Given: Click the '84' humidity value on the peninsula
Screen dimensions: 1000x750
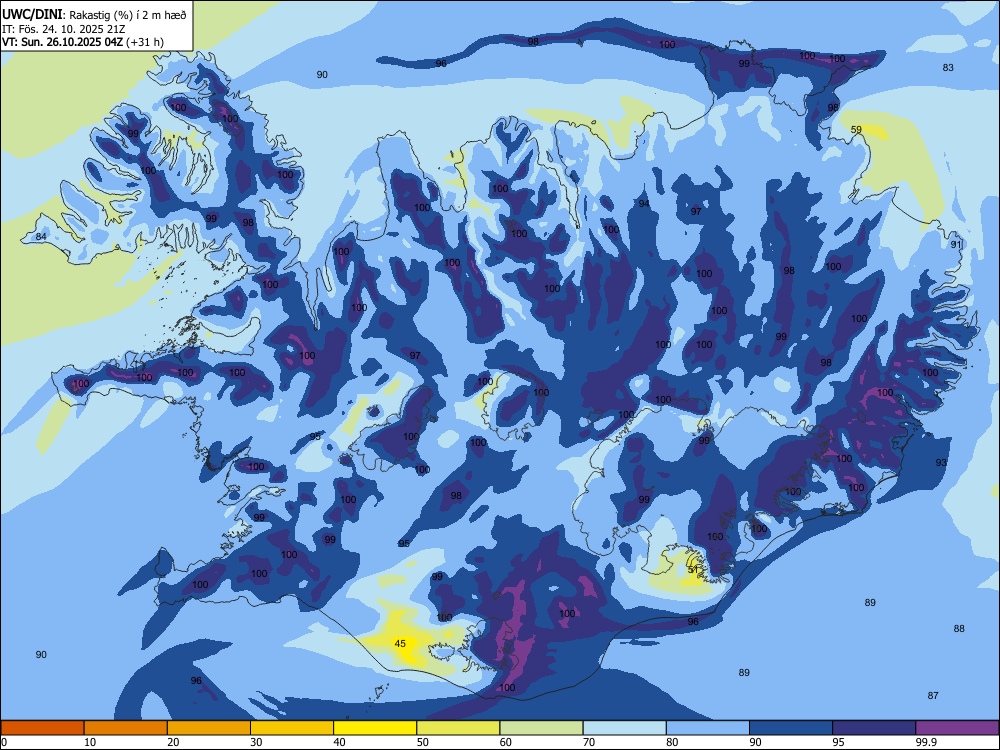Looking at the screenshot, I should click(x=41, y=237).
